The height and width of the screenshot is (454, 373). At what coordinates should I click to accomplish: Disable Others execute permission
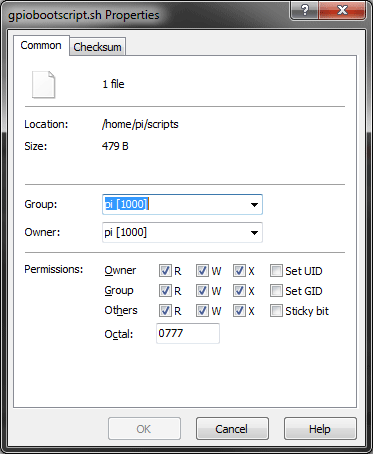(239, 311)
